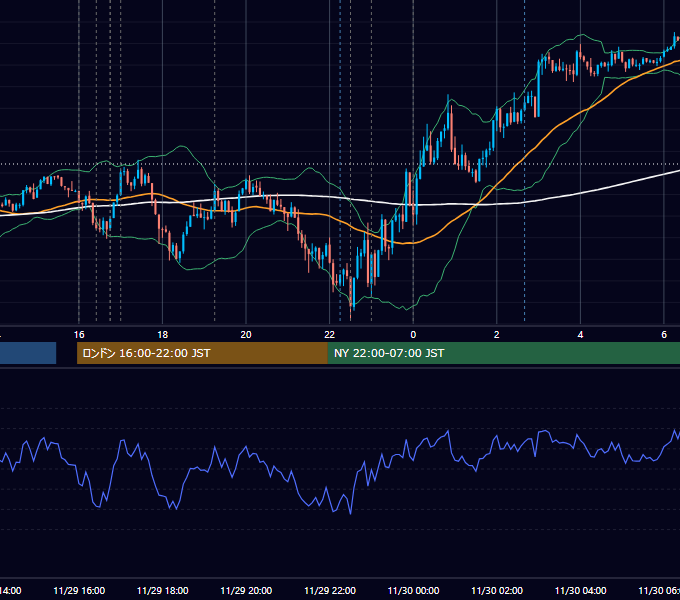Click the 11/29 20:00 date label

pos(246,590)
